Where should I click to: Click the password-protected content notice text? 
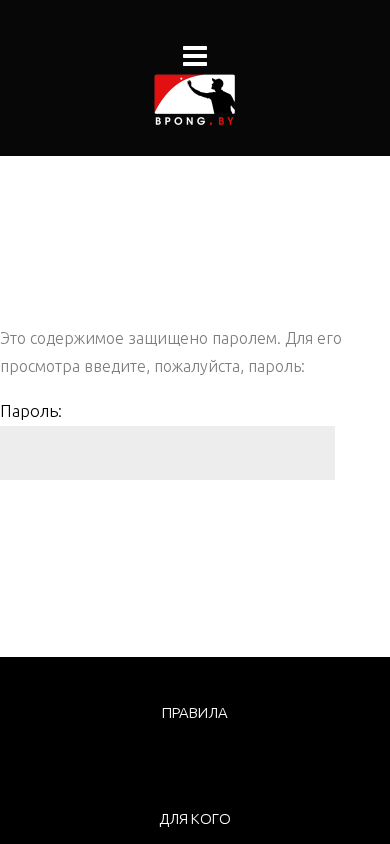point(171,353)
